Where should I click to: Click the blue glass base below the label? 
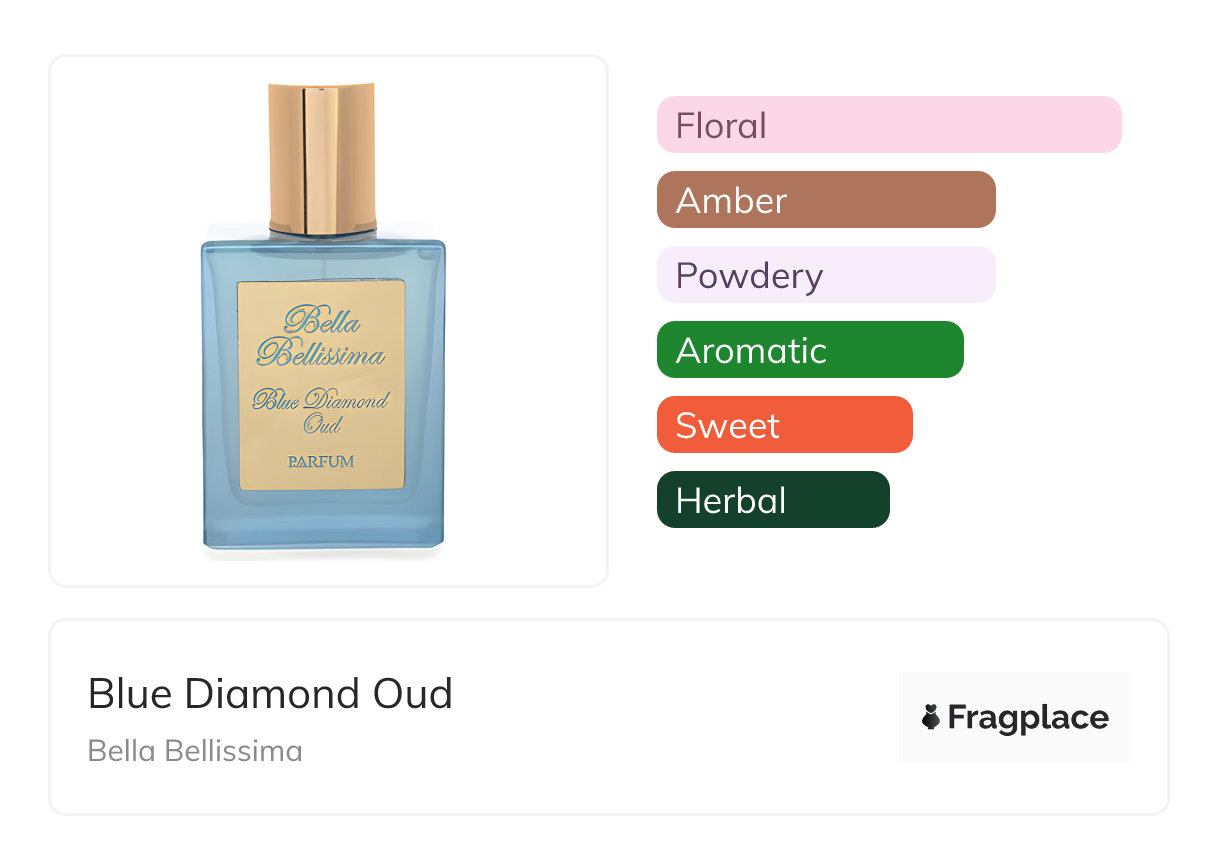(x=322, y=520)
